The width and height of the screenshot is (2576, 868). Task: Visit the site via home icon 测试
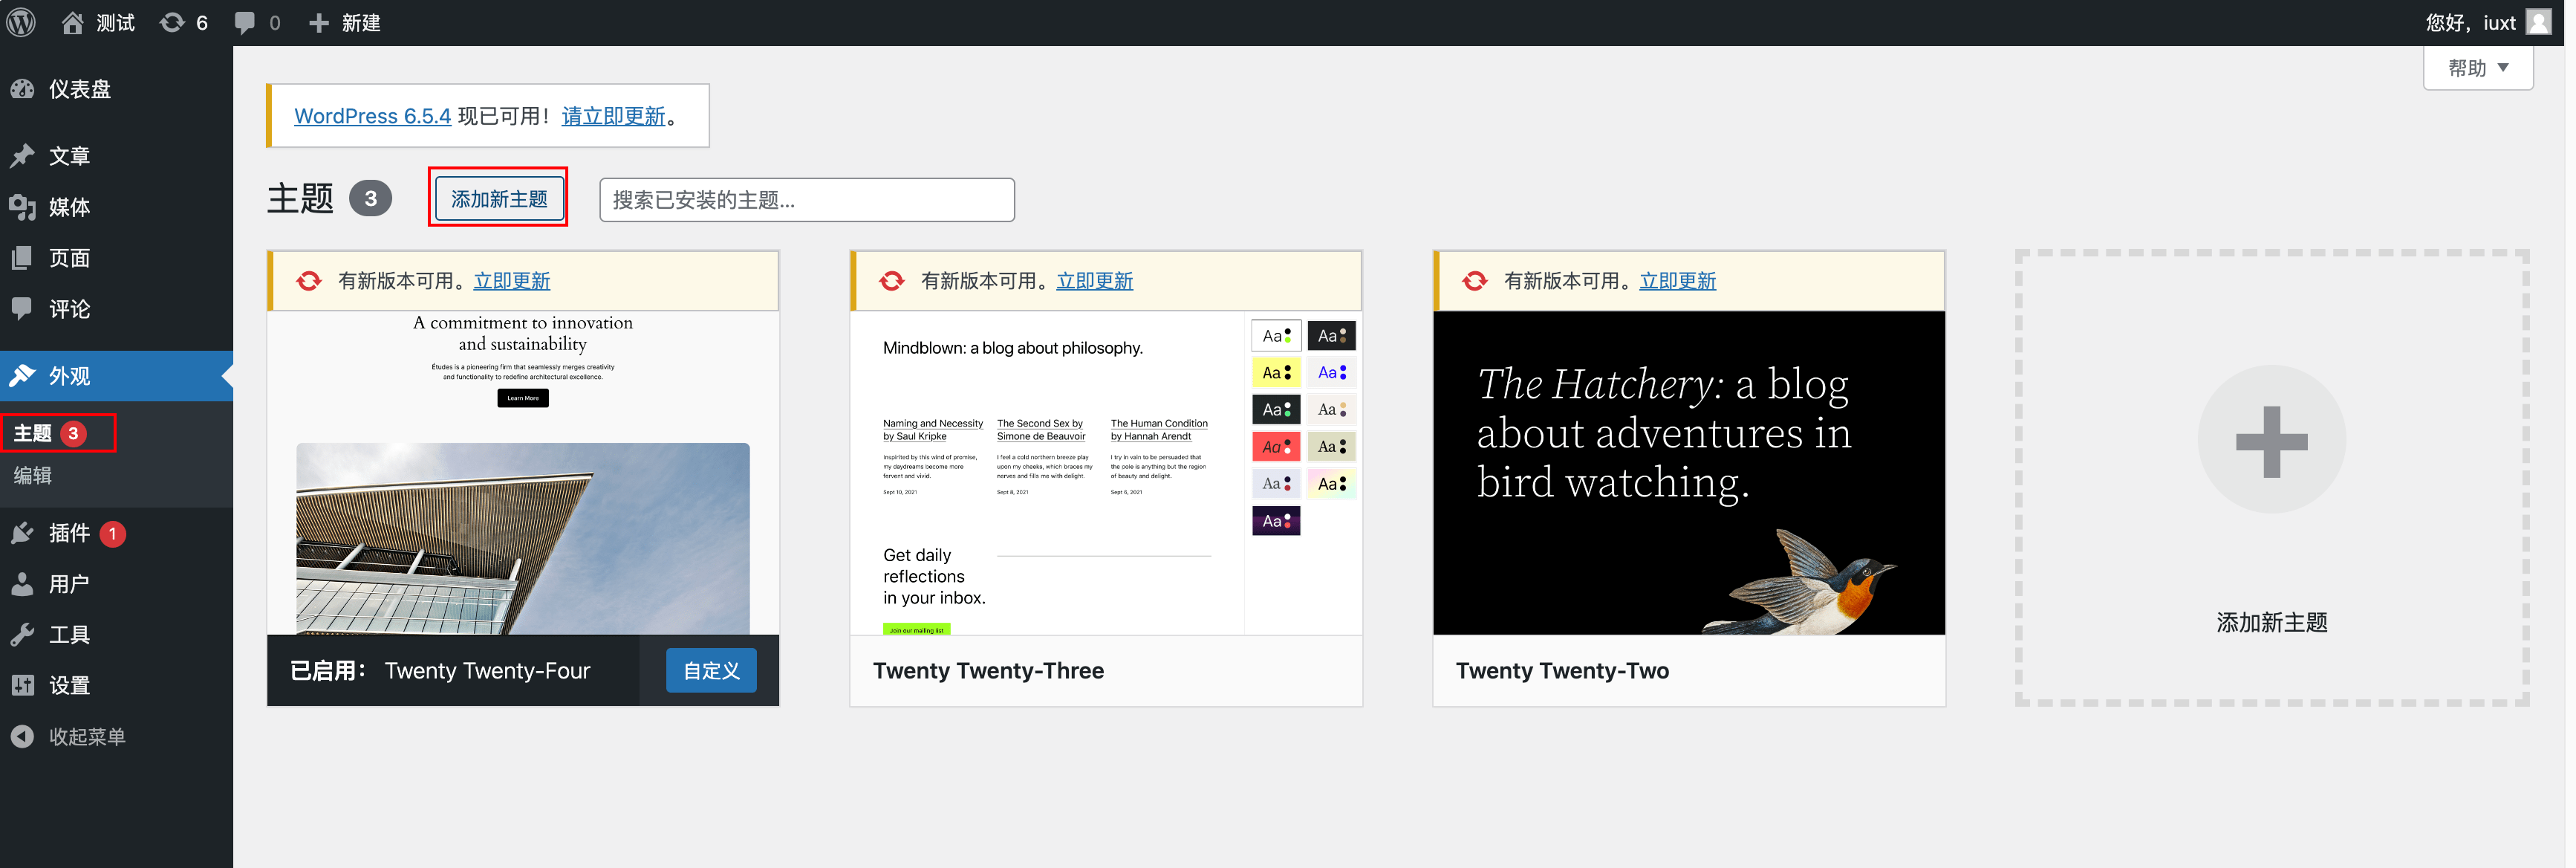pyautogui.click(x=97, y=22)
